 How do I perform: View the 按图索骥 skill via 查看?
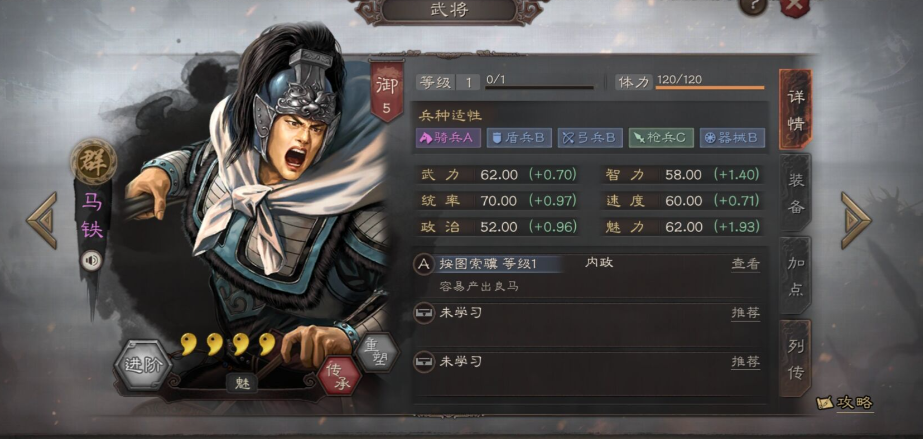745,264
